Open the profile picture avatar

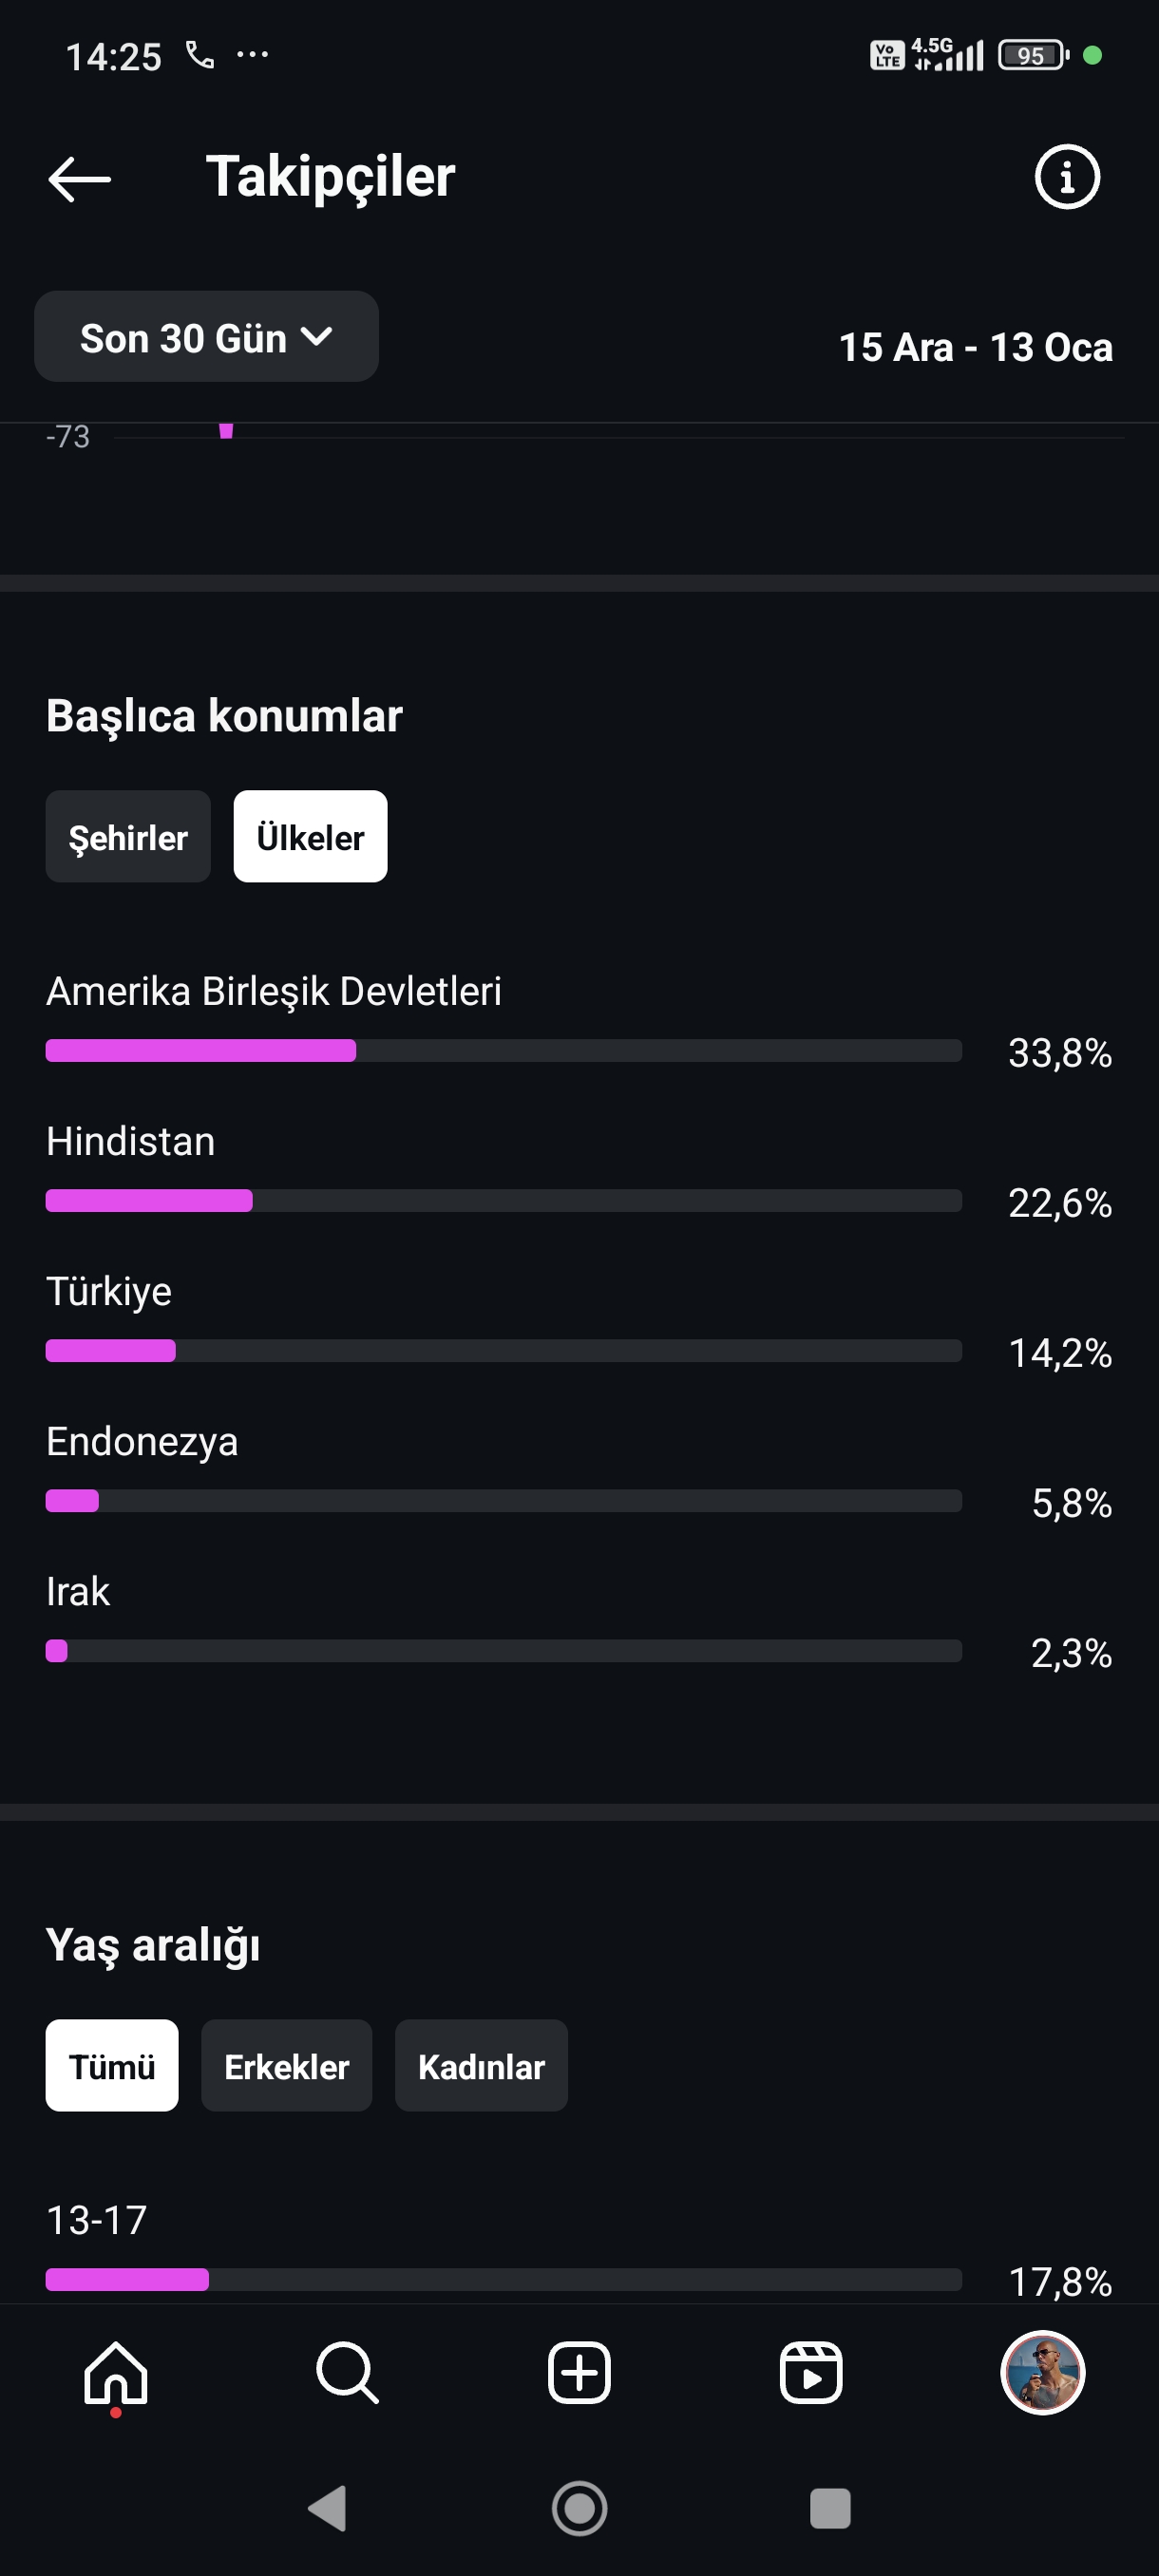[x=1042, y=2372]
